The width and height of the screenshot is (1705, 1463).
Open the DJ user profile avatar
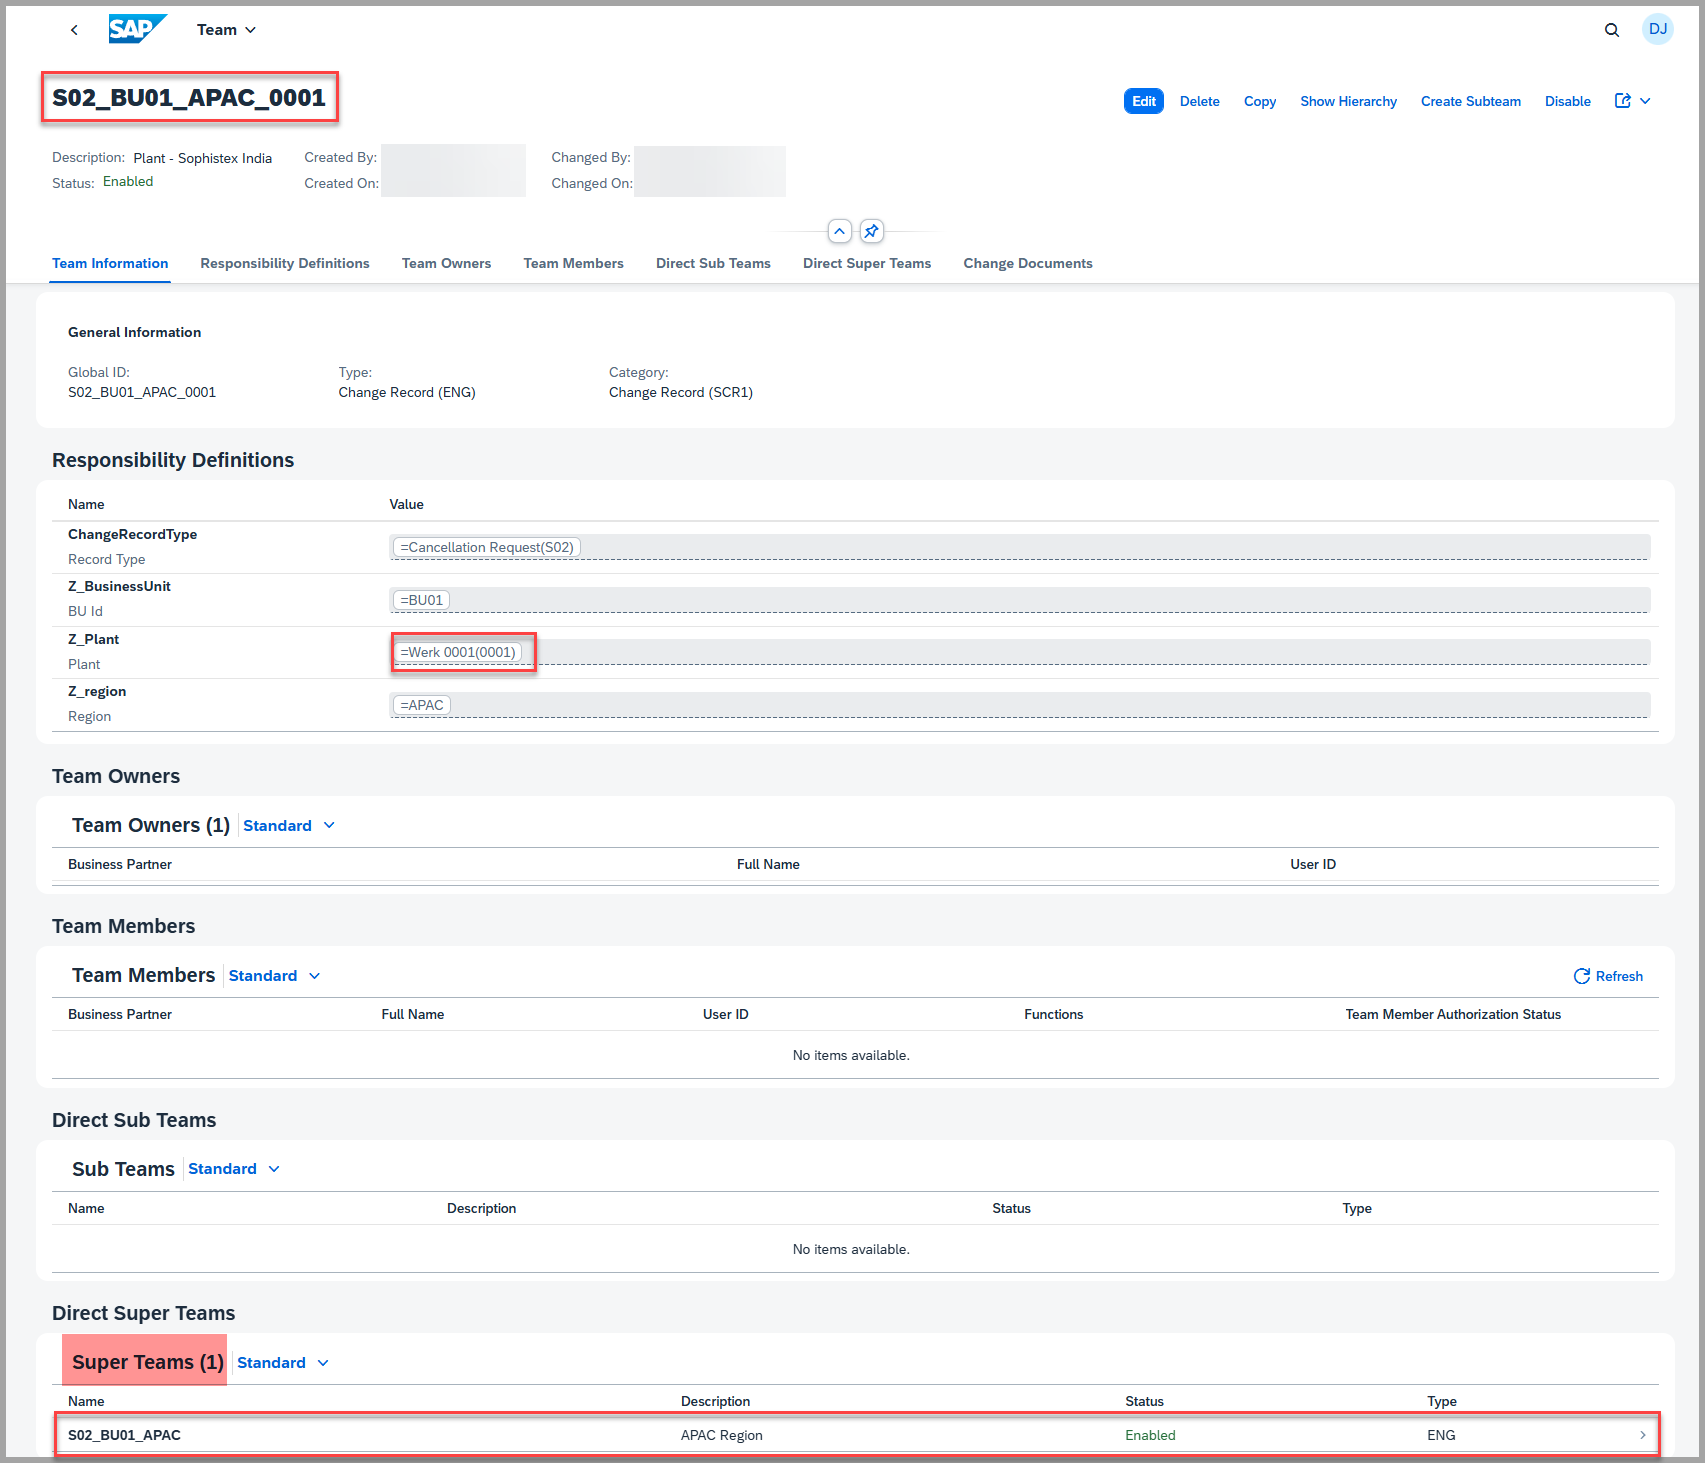point(1657,29)
